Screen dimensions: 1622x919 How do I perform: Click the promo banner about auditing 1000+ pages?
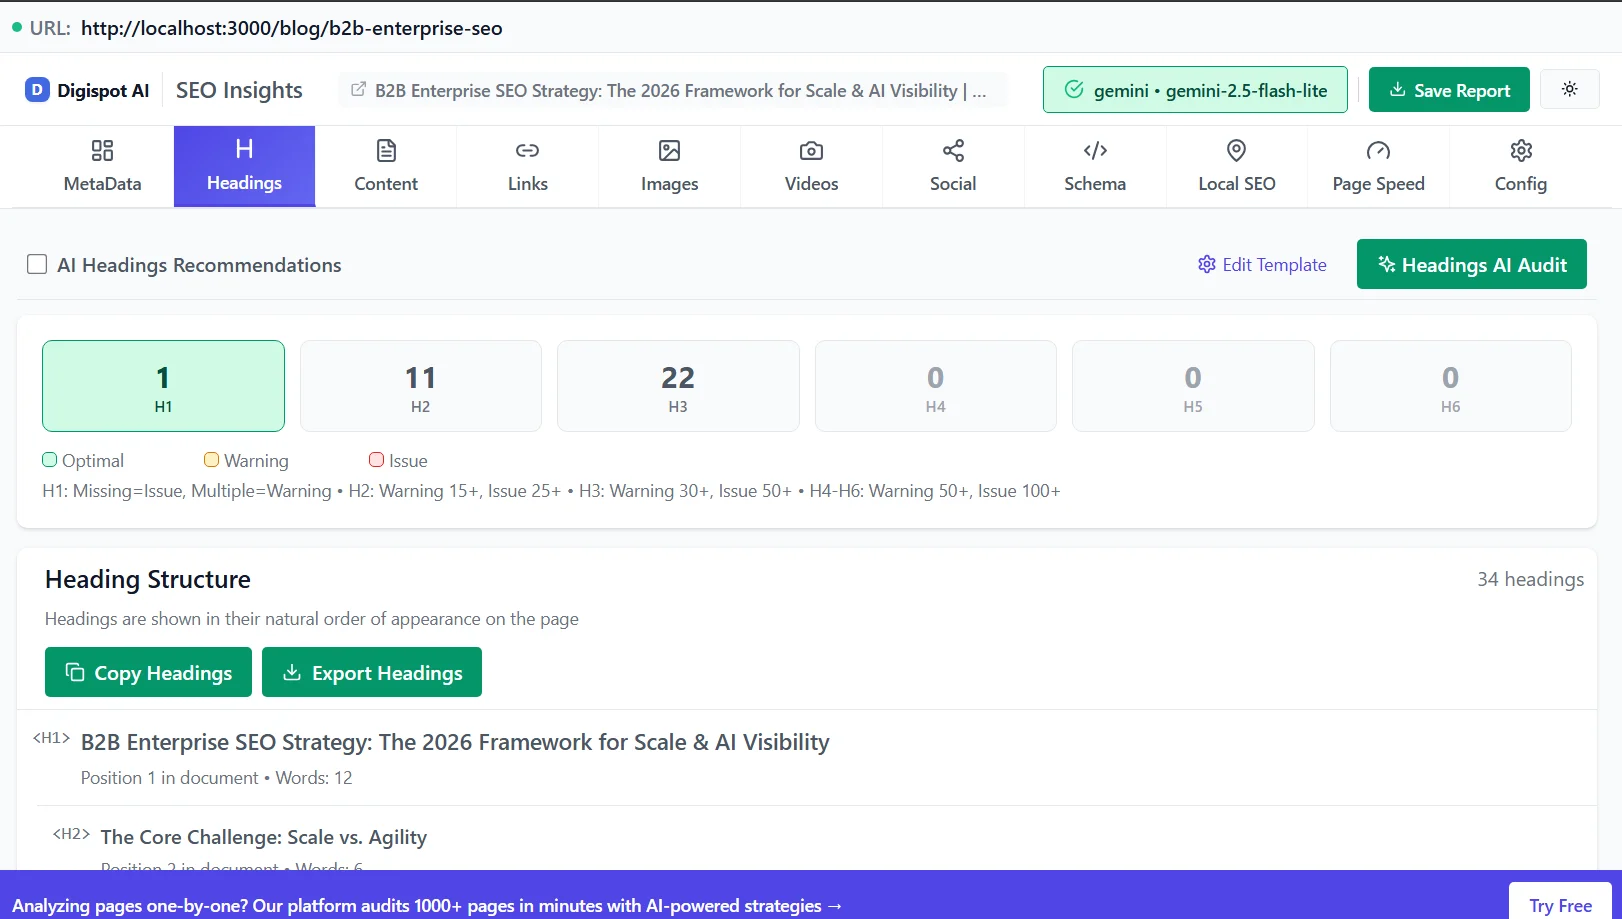click(427, 906)
